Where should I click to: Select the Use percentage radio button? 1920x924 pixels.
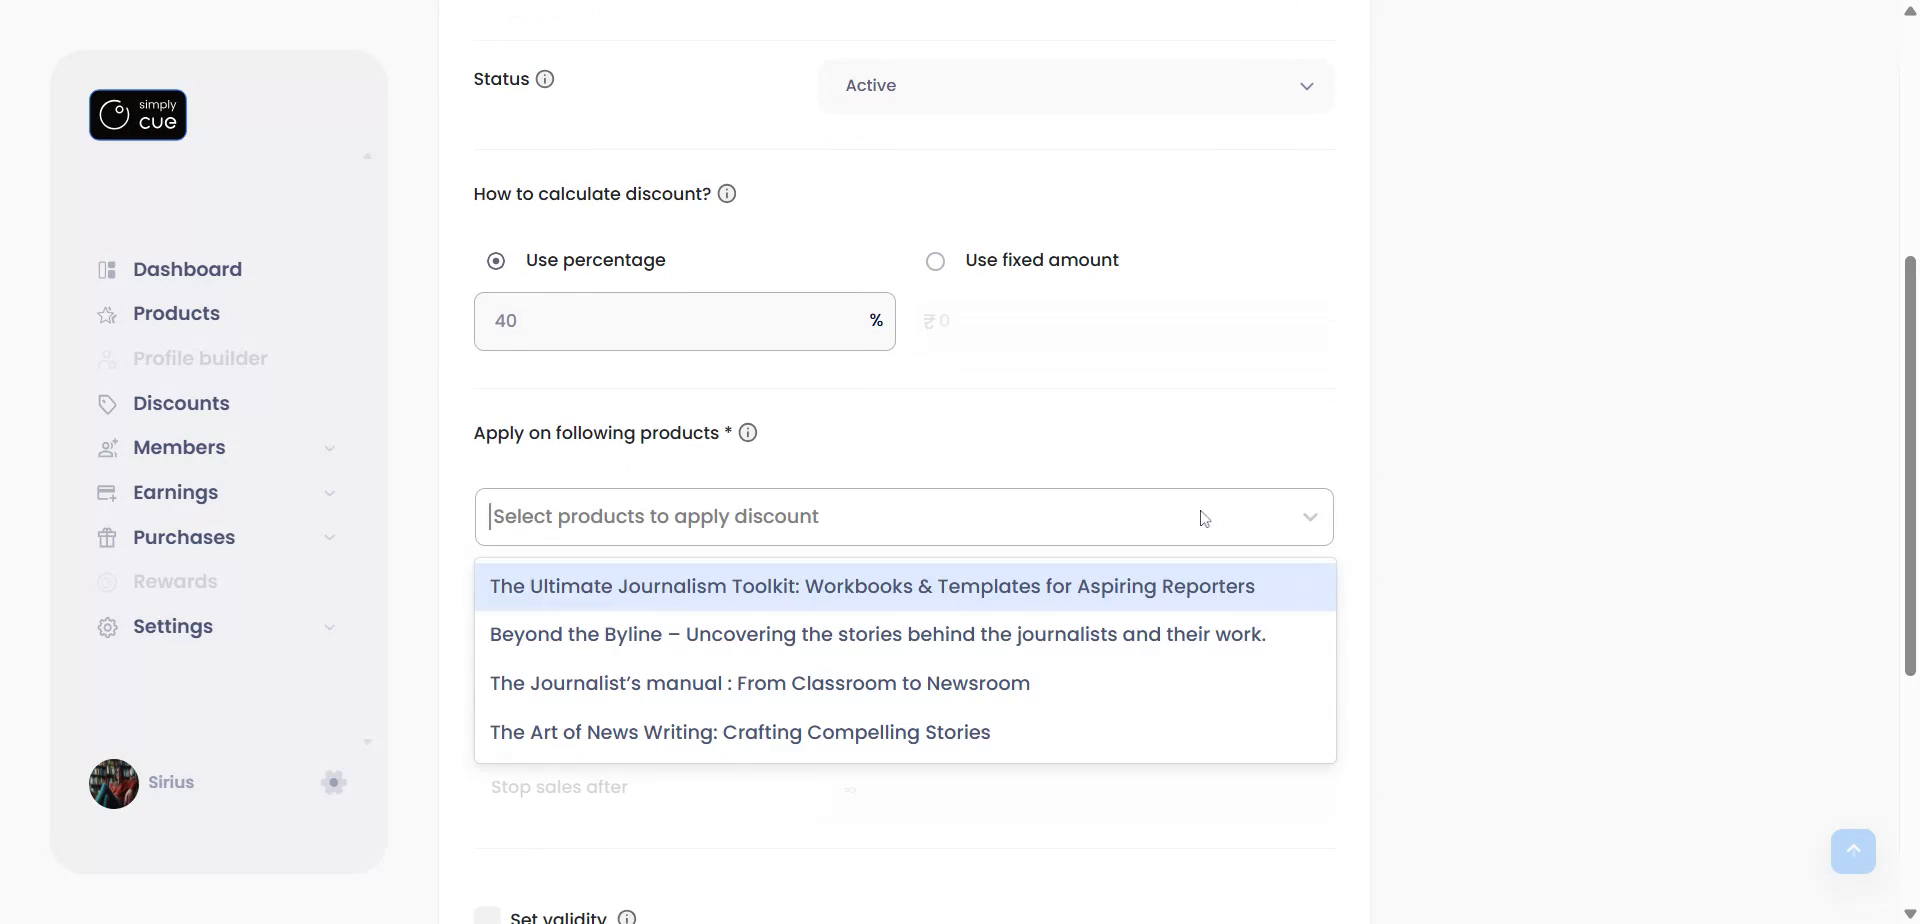click(496, 261)
